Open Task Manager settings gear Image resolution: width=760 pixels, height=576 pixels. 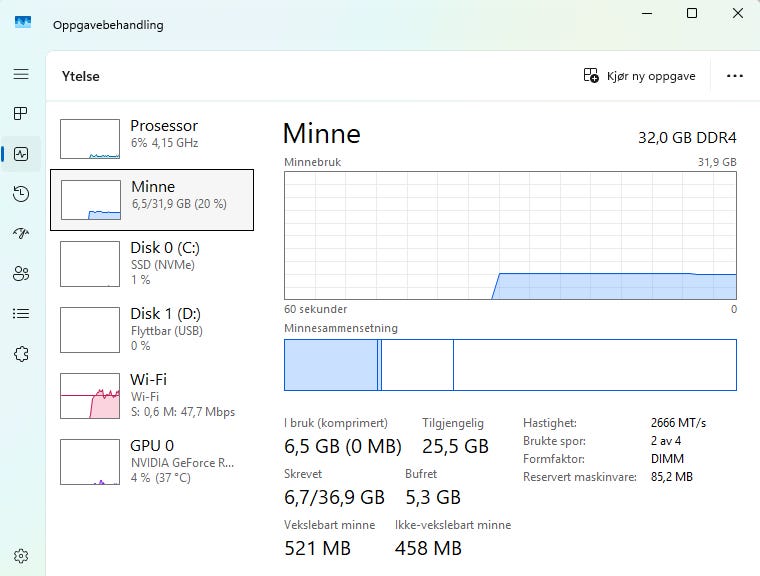pyautogui.click(x=21, y=556)
